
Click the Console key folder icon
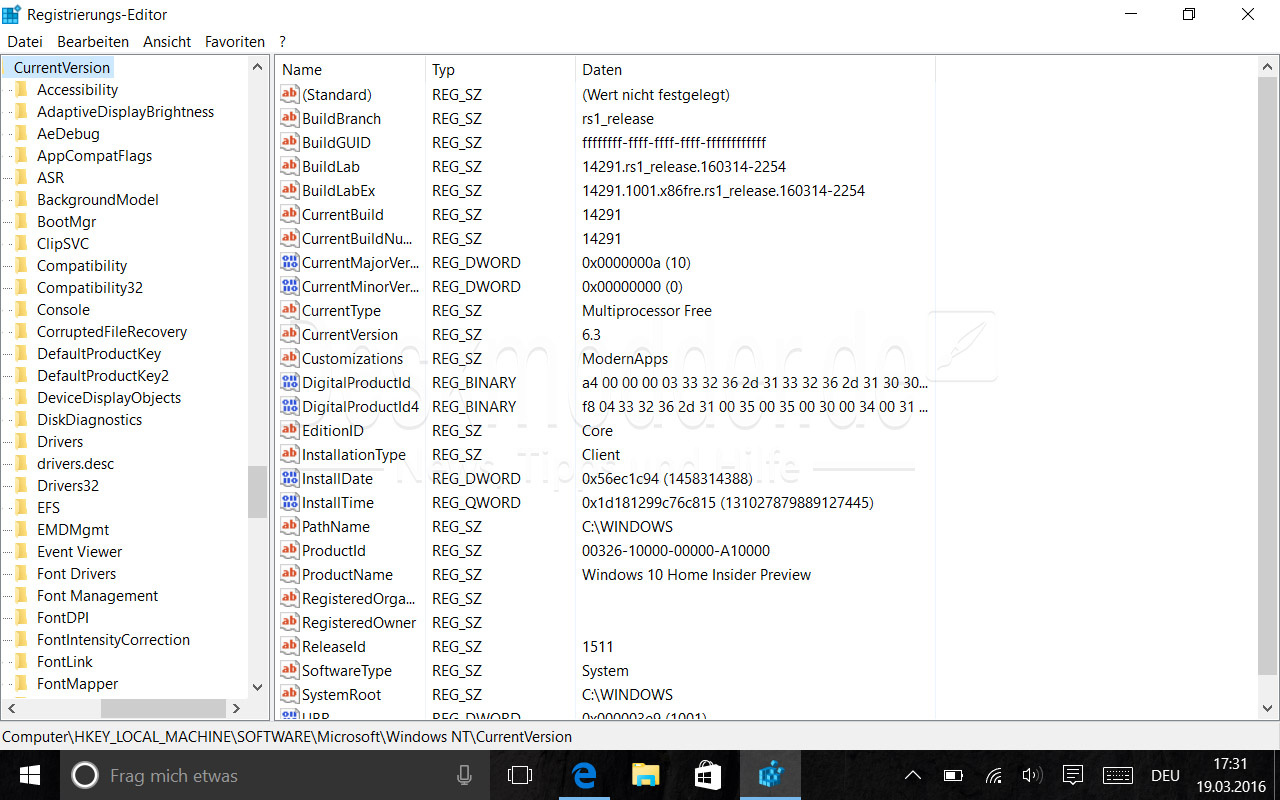coord(22,309)
